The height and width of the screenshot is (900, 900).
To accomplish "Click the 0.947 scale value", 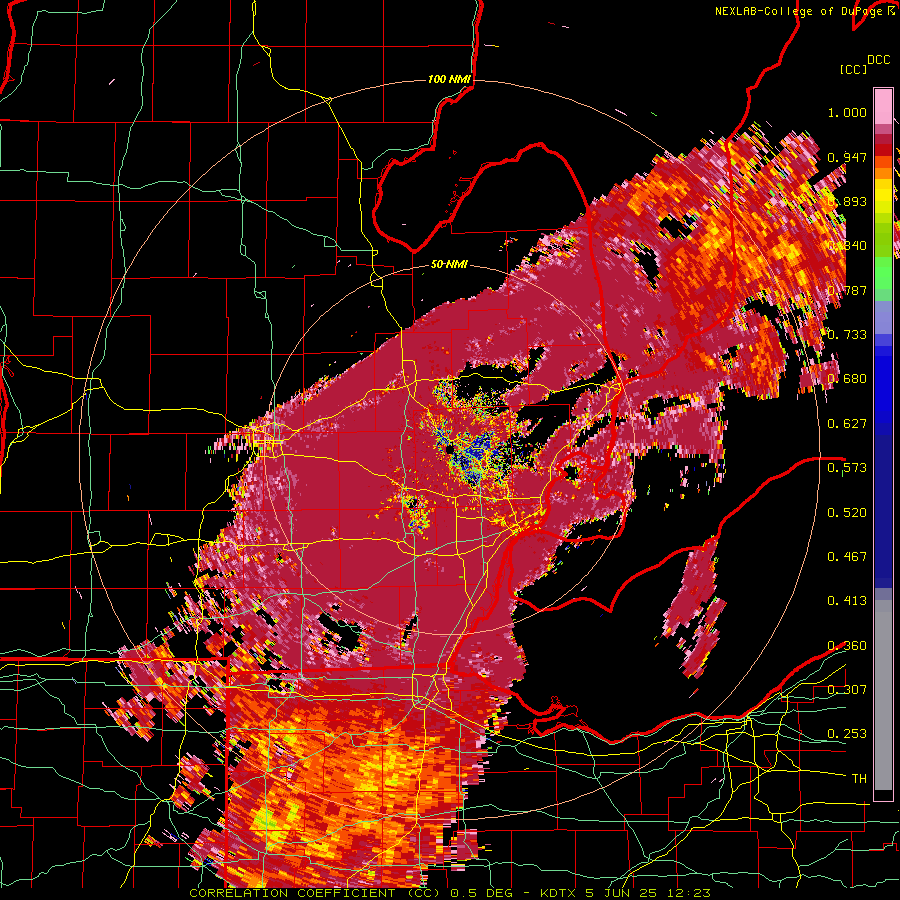I will coord(847,157).
